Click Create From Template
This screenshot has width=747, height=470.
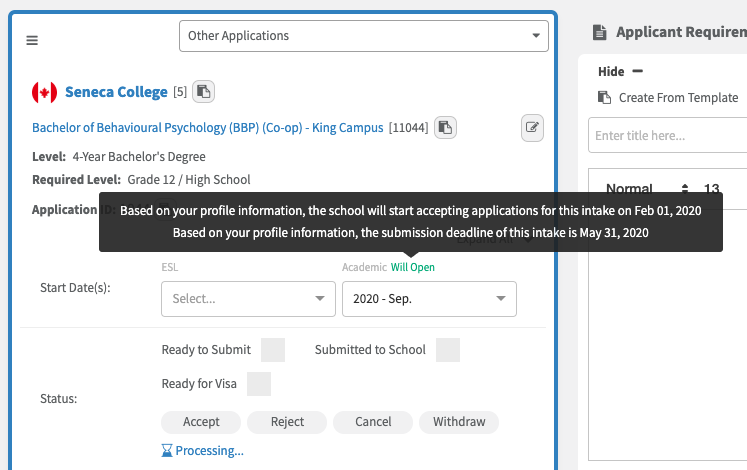coord(678,98)
